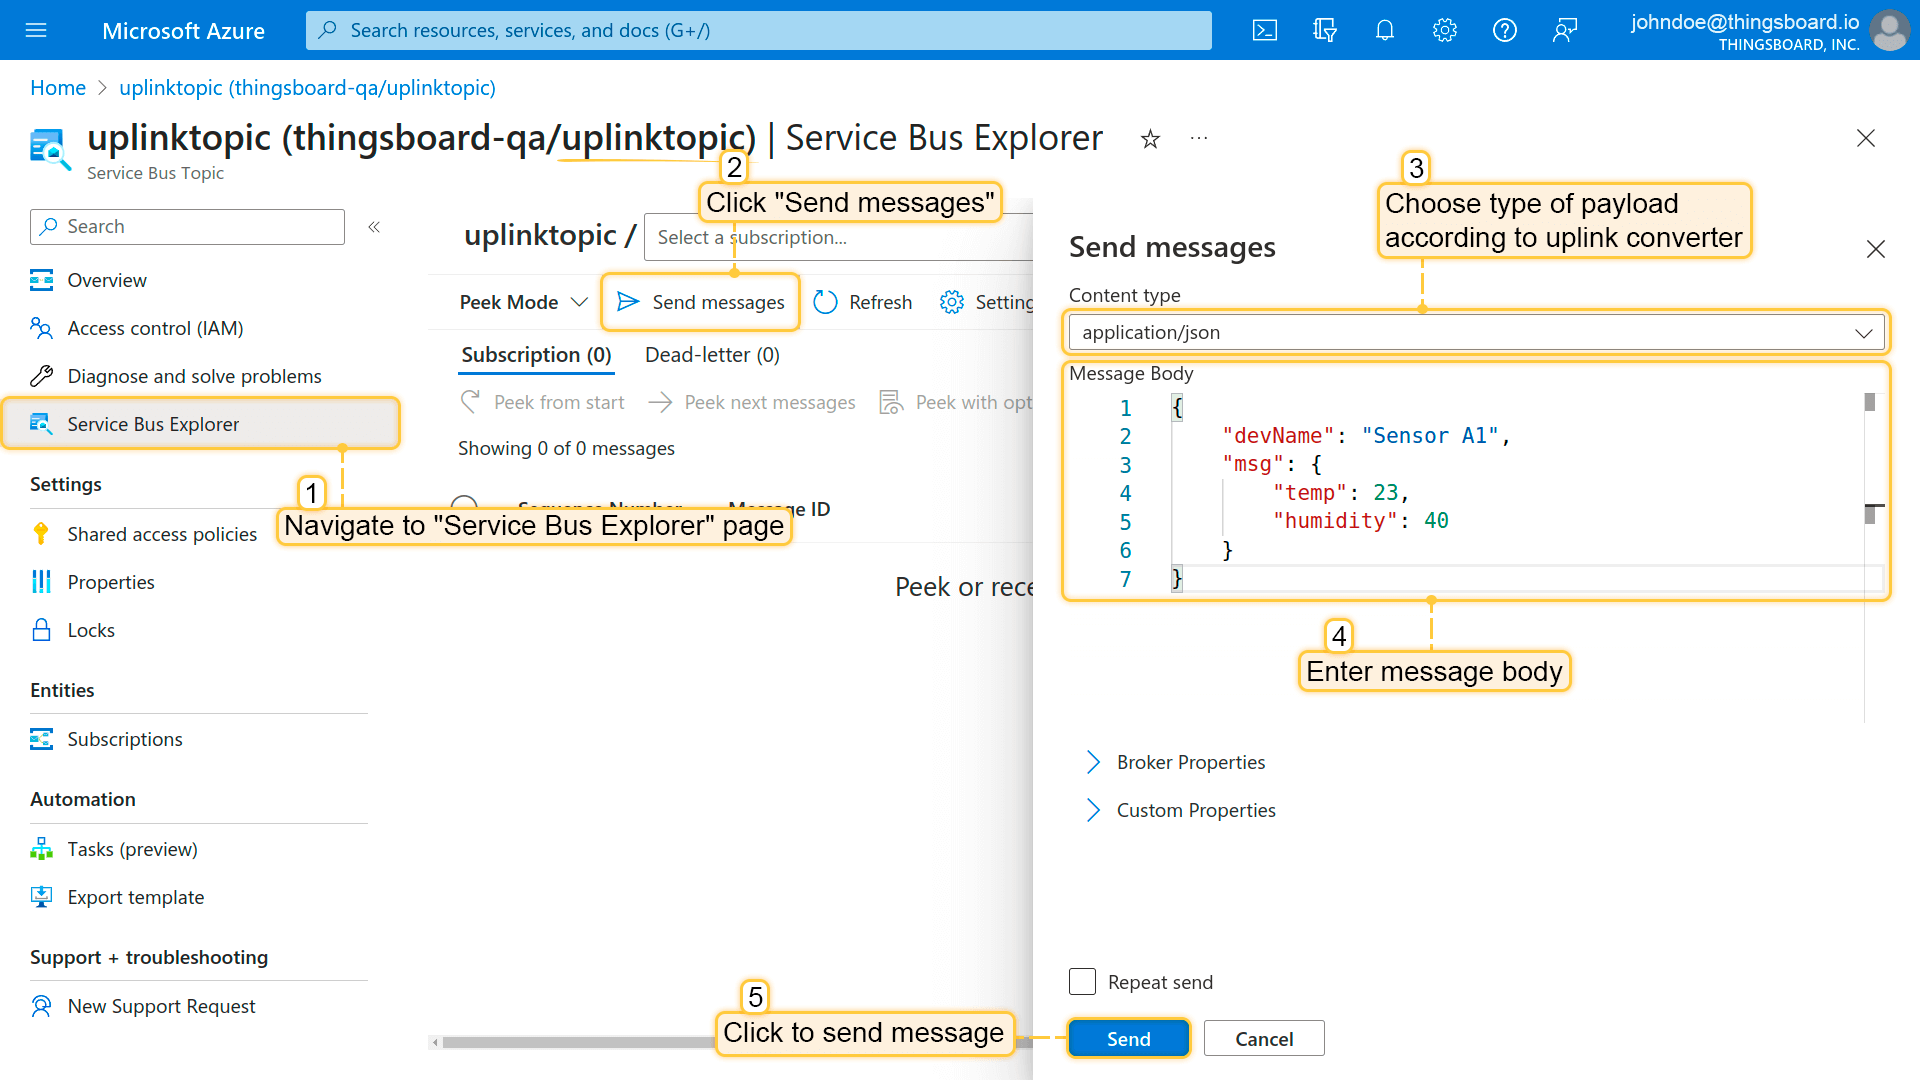Switch to the Dead-letter (0) tab

(712, 355)
